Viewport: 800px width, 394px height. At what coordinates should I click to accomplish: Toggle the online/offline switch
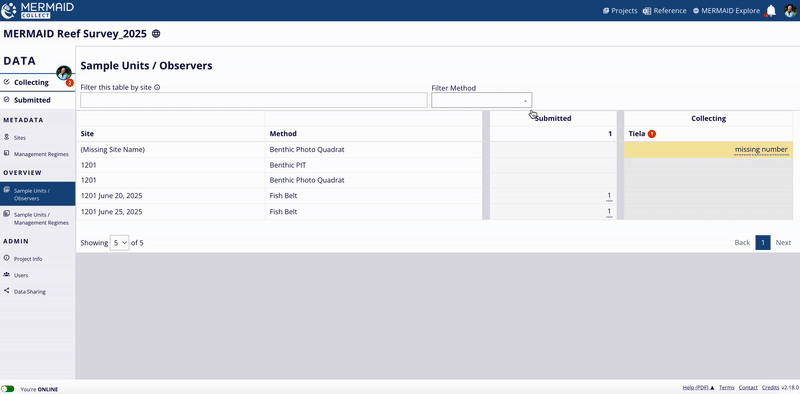tap(8, 389)
